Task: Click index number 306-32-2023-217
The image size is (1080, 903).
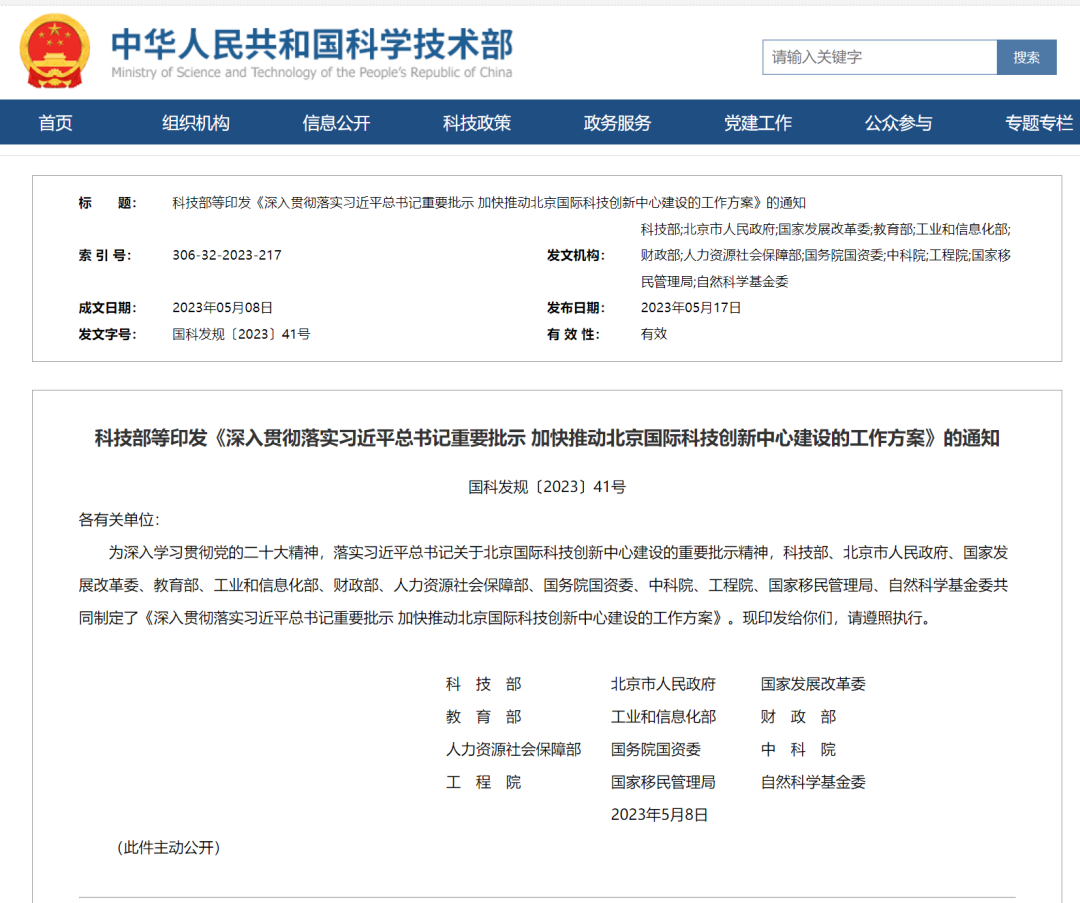Action: (227, 255)
